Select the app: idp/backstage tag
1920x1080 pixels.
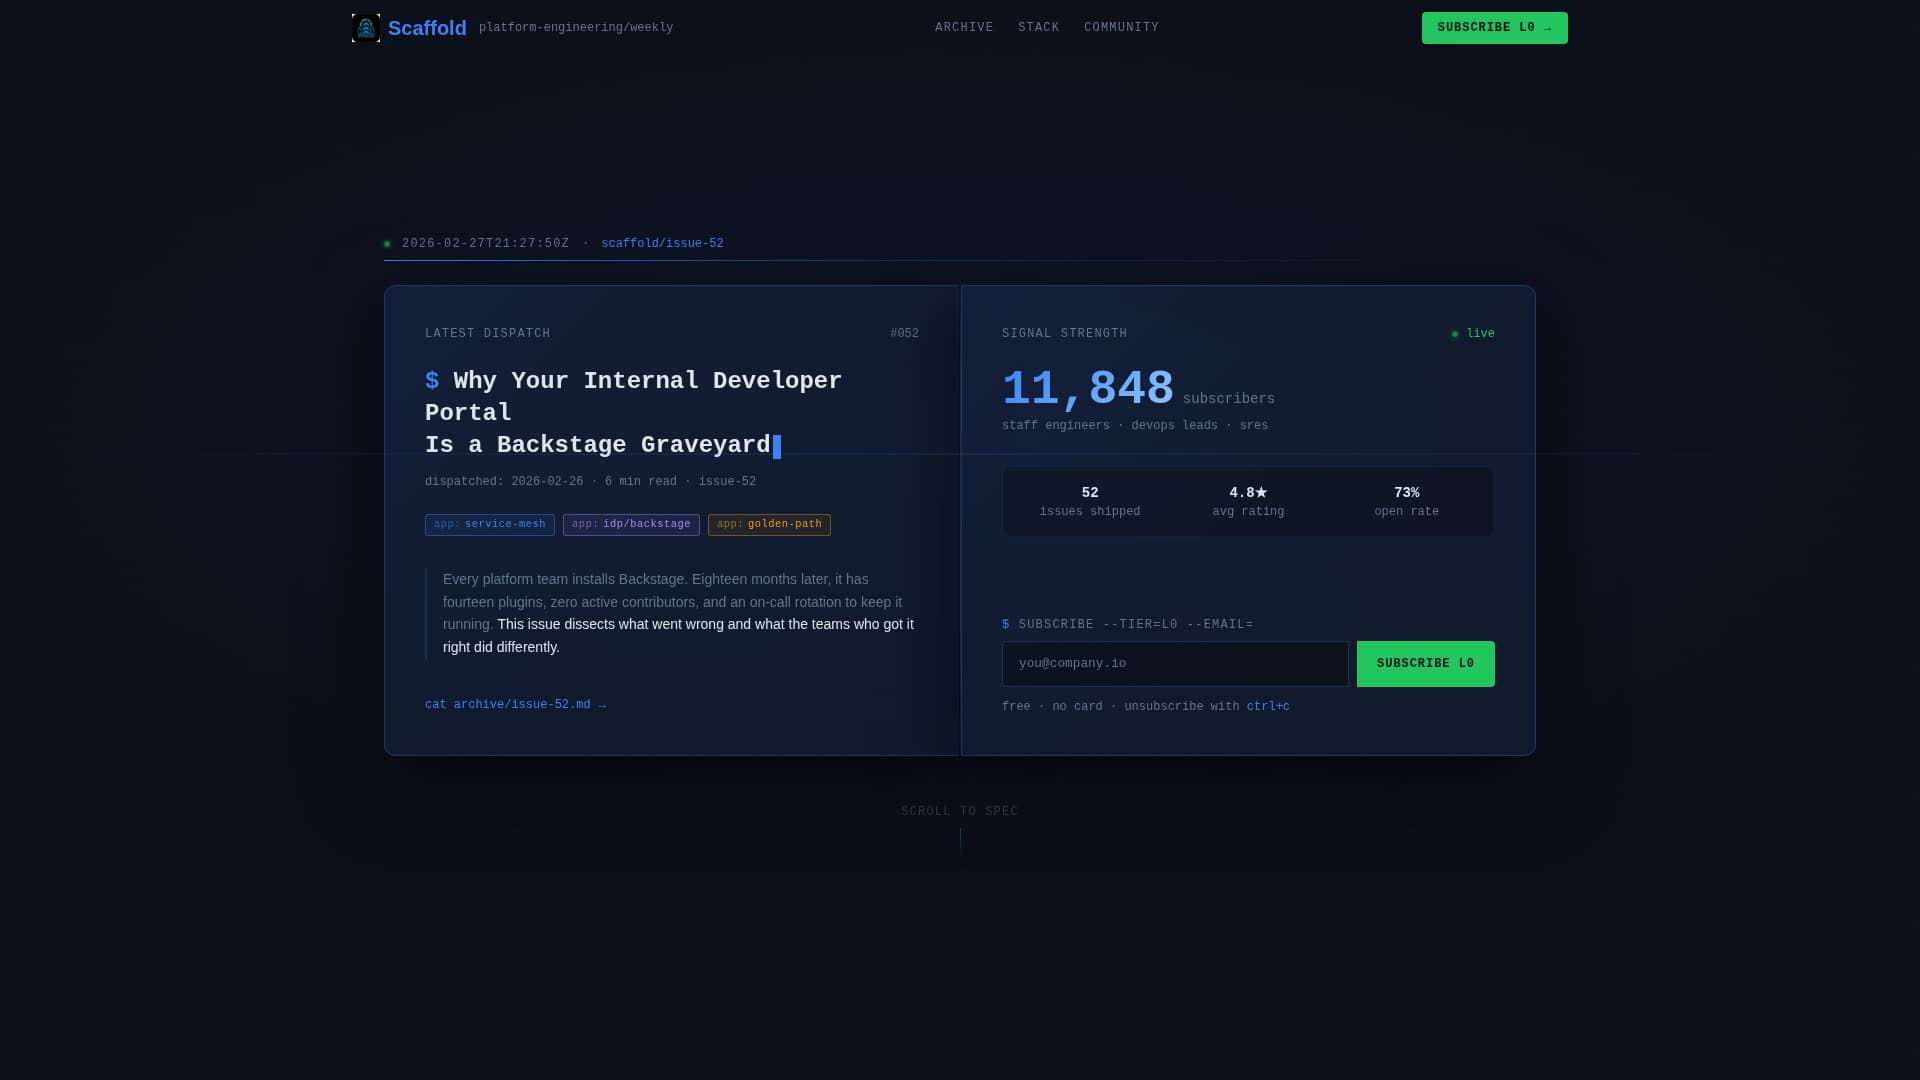click(631, 525)
